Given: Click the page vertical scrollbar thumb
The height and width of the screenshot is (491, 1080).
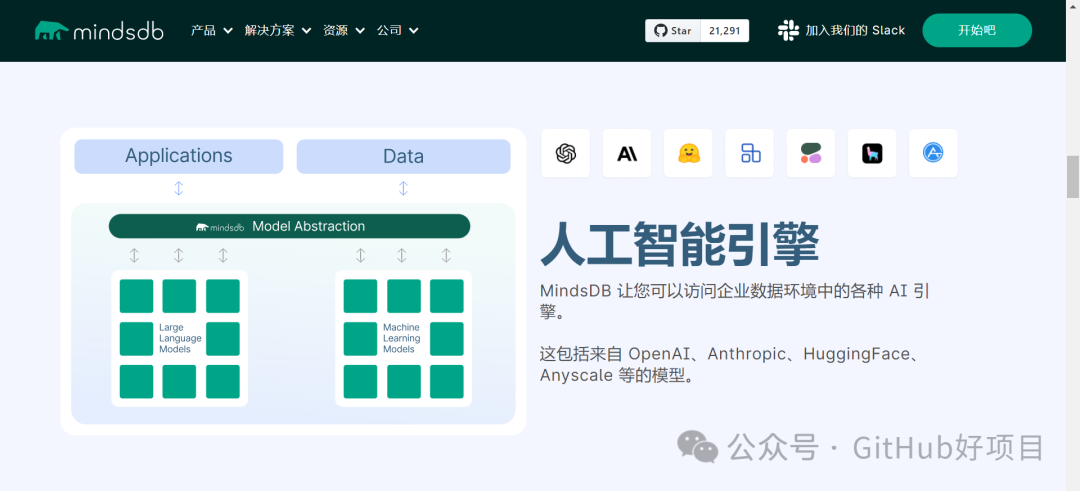Looking at the screenshot, I should click(1073, 177).
